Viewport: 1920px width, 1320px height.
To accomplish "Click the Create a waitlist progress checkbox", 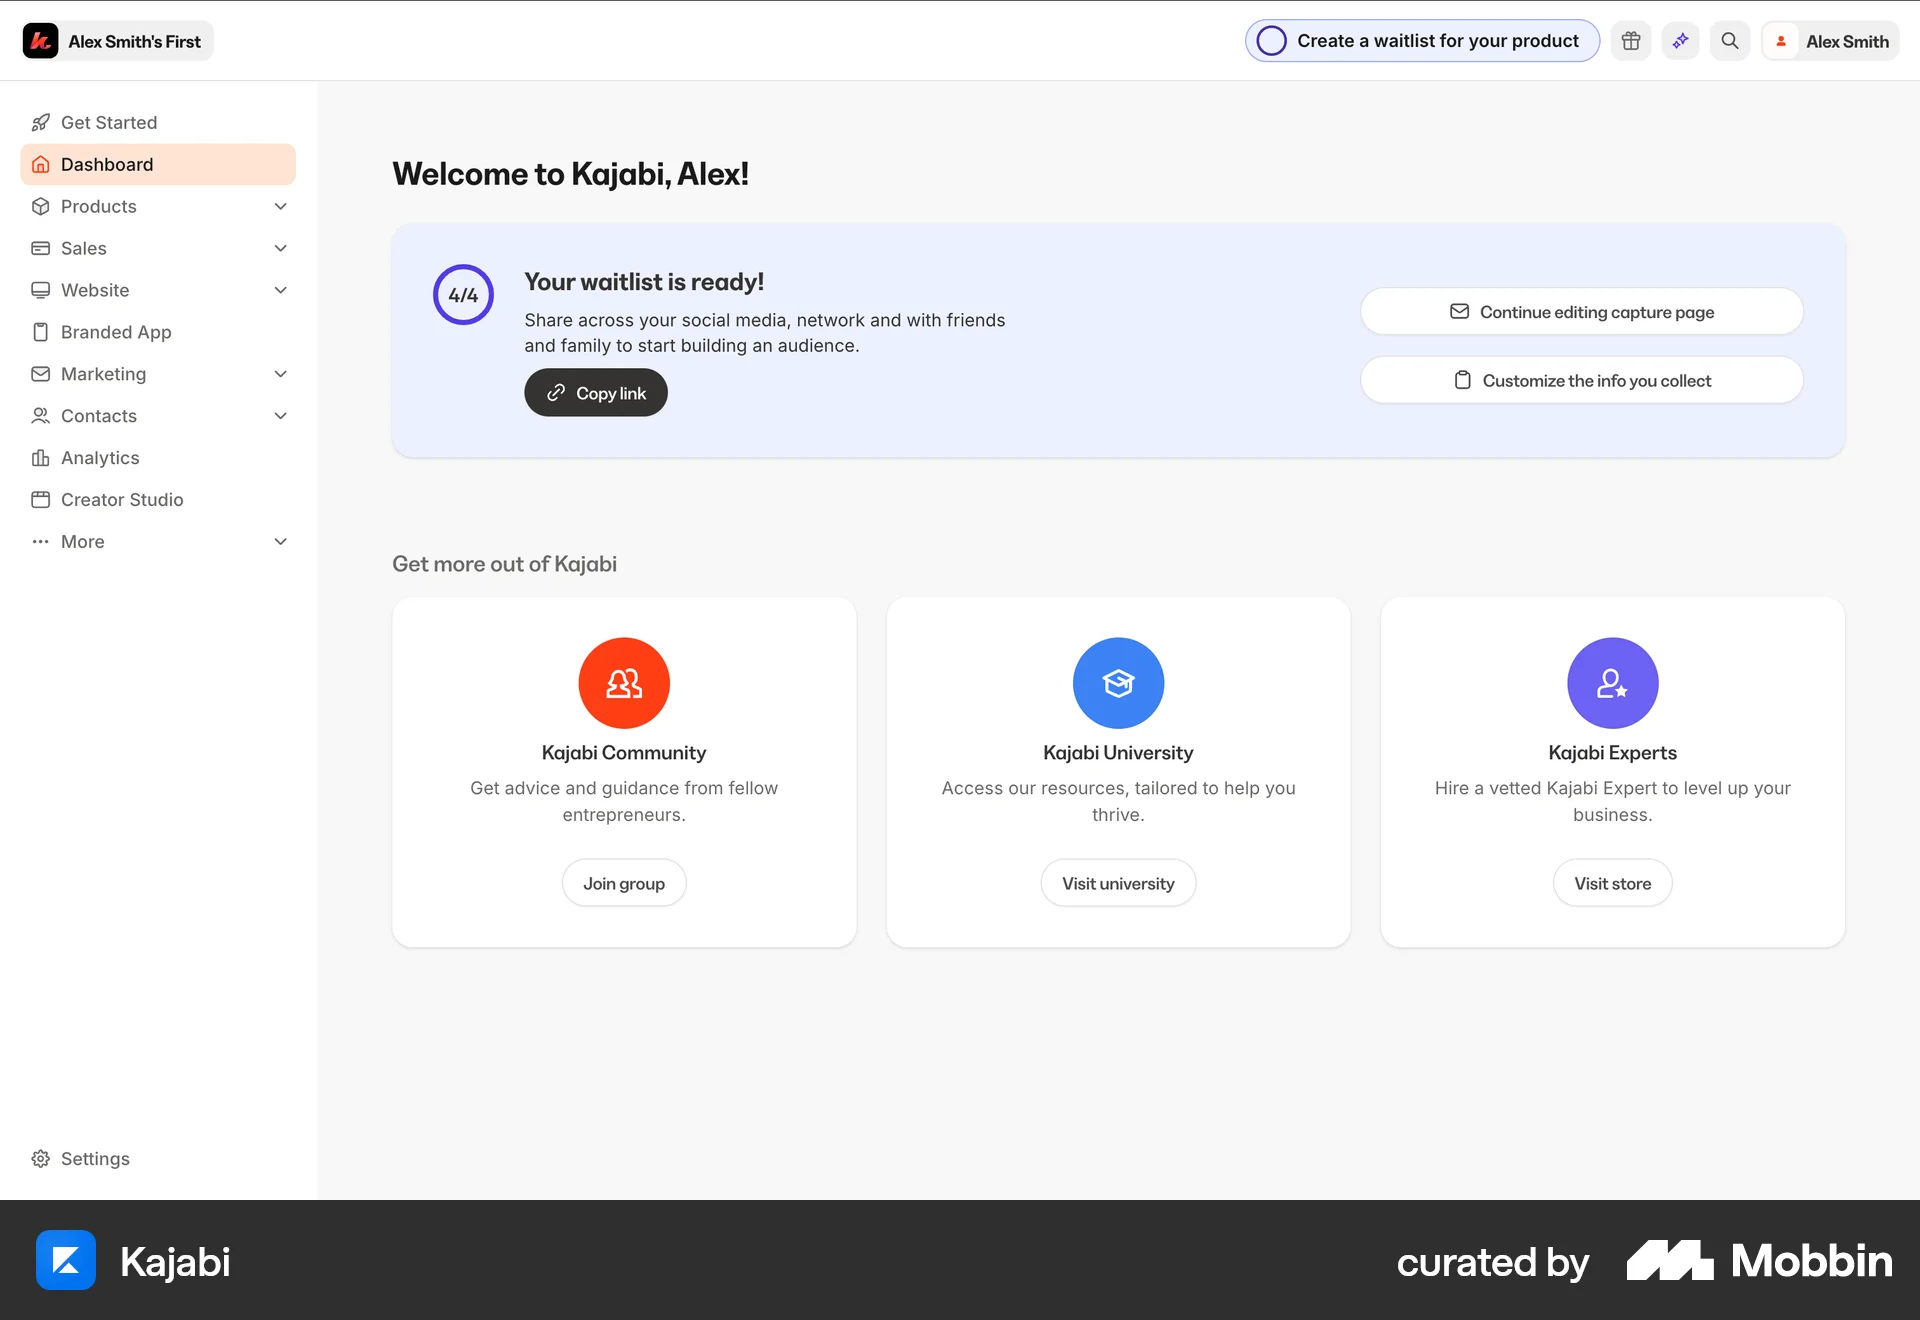I will (x=1273, y=41).
